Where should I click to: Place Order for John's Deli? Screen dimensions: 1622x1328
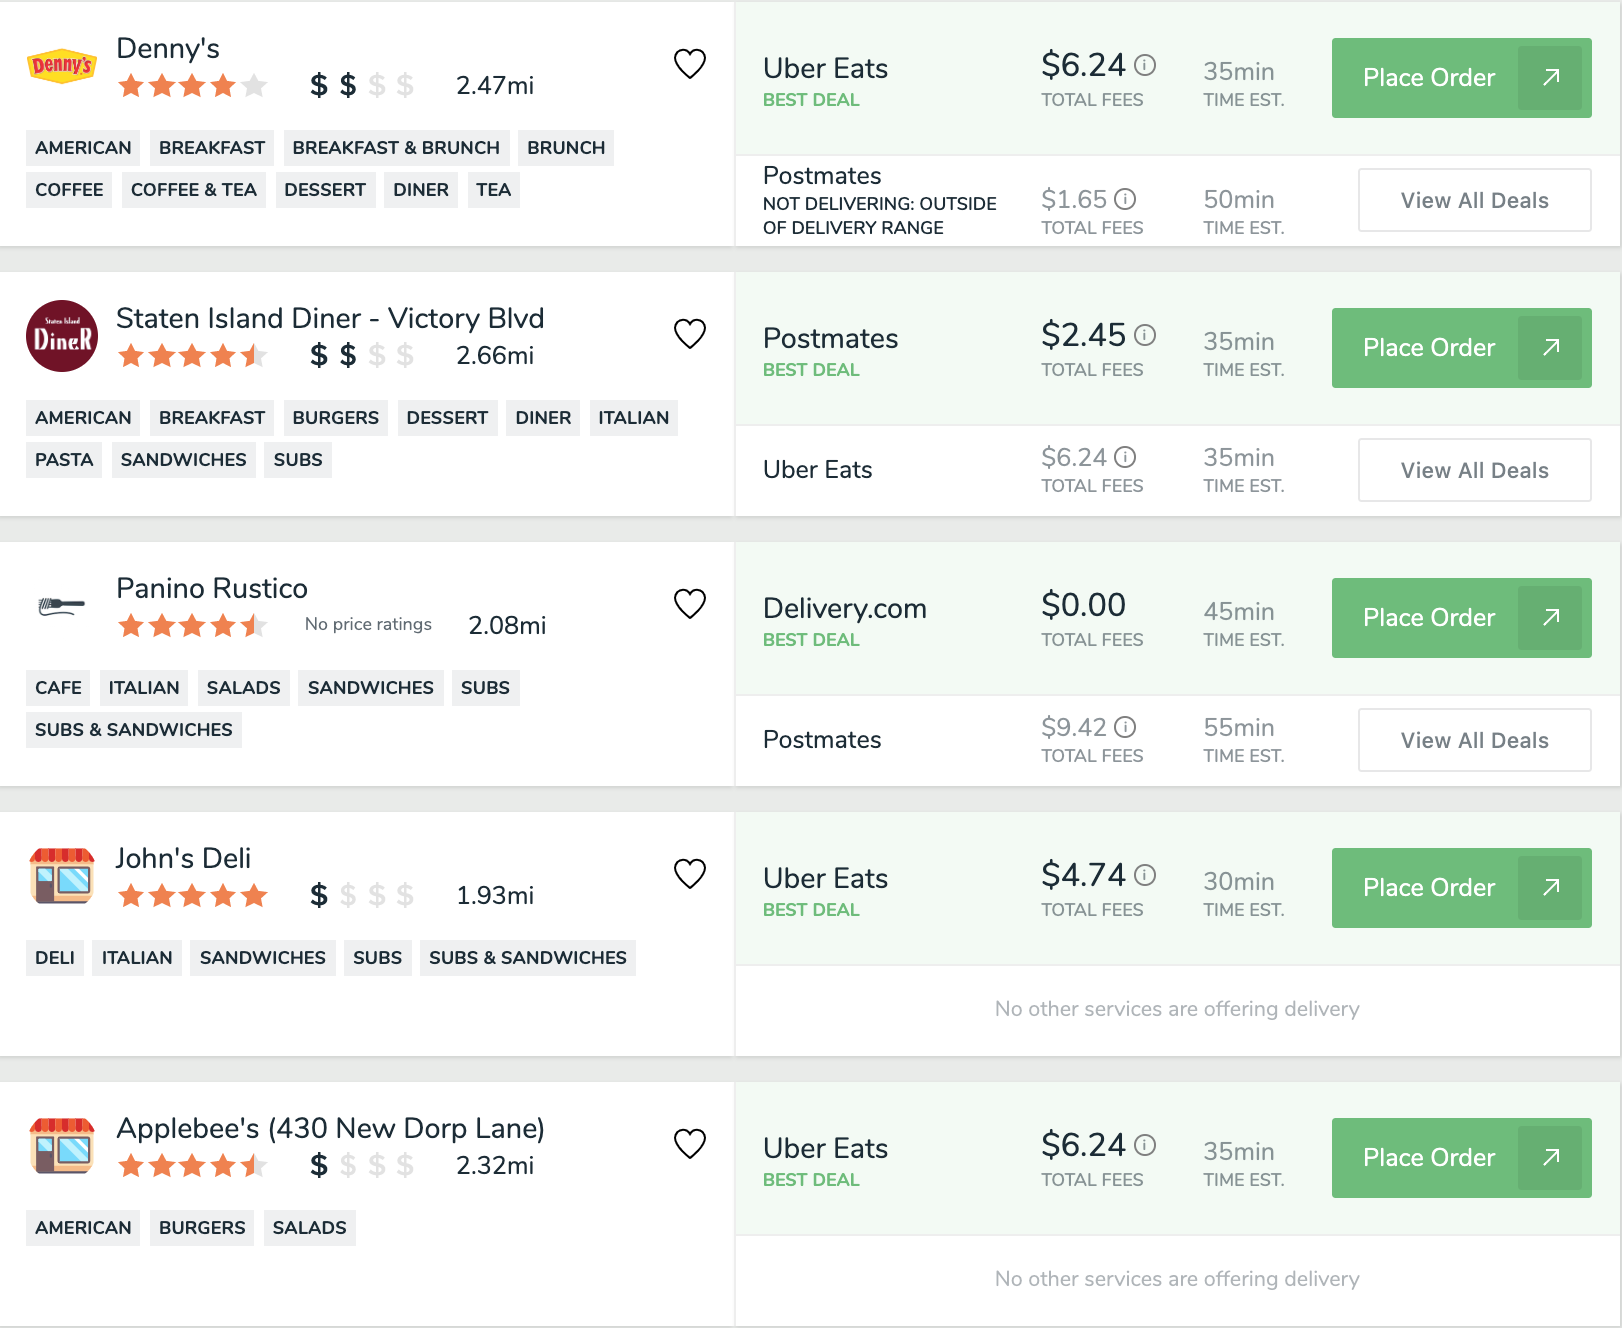[x=1461, y=888]
